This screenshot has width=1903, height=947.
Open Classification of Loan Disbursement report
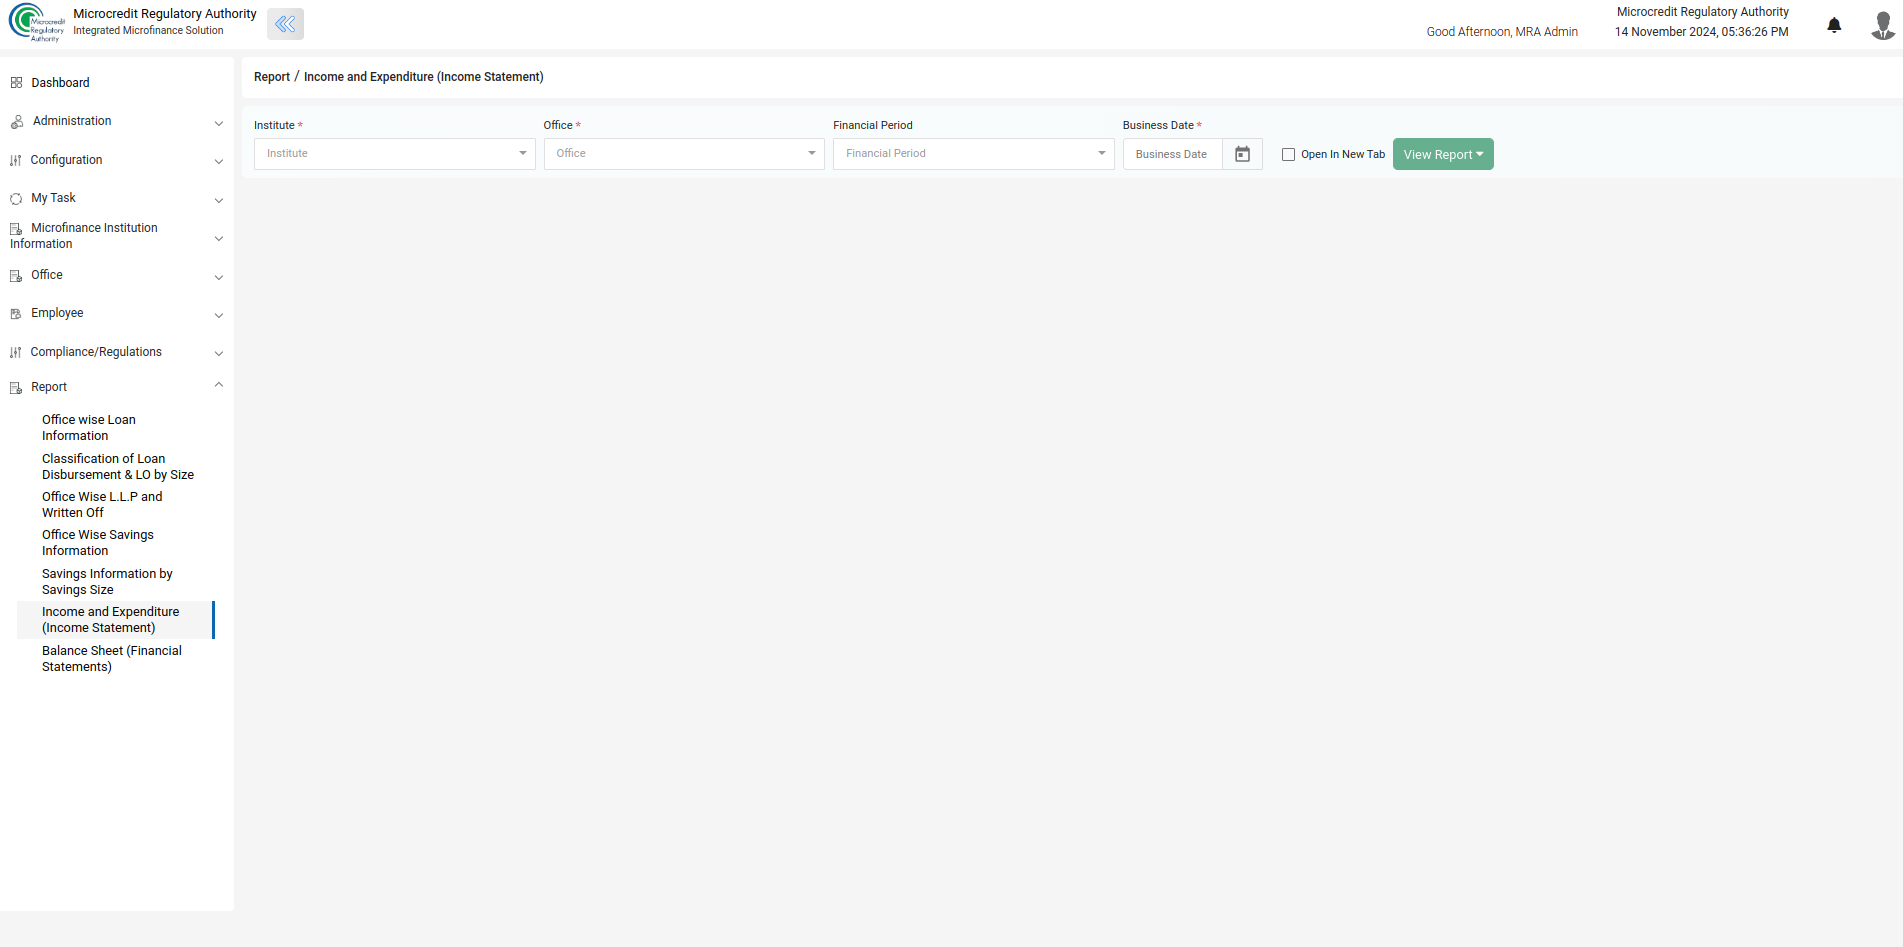coord(118,467)
